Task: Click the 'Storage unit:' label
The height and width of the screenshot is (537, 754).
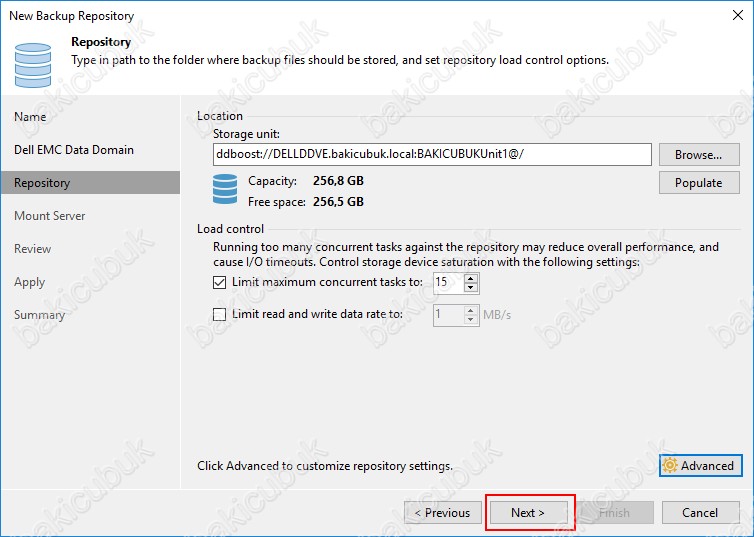Action: (x=246, y=134)
